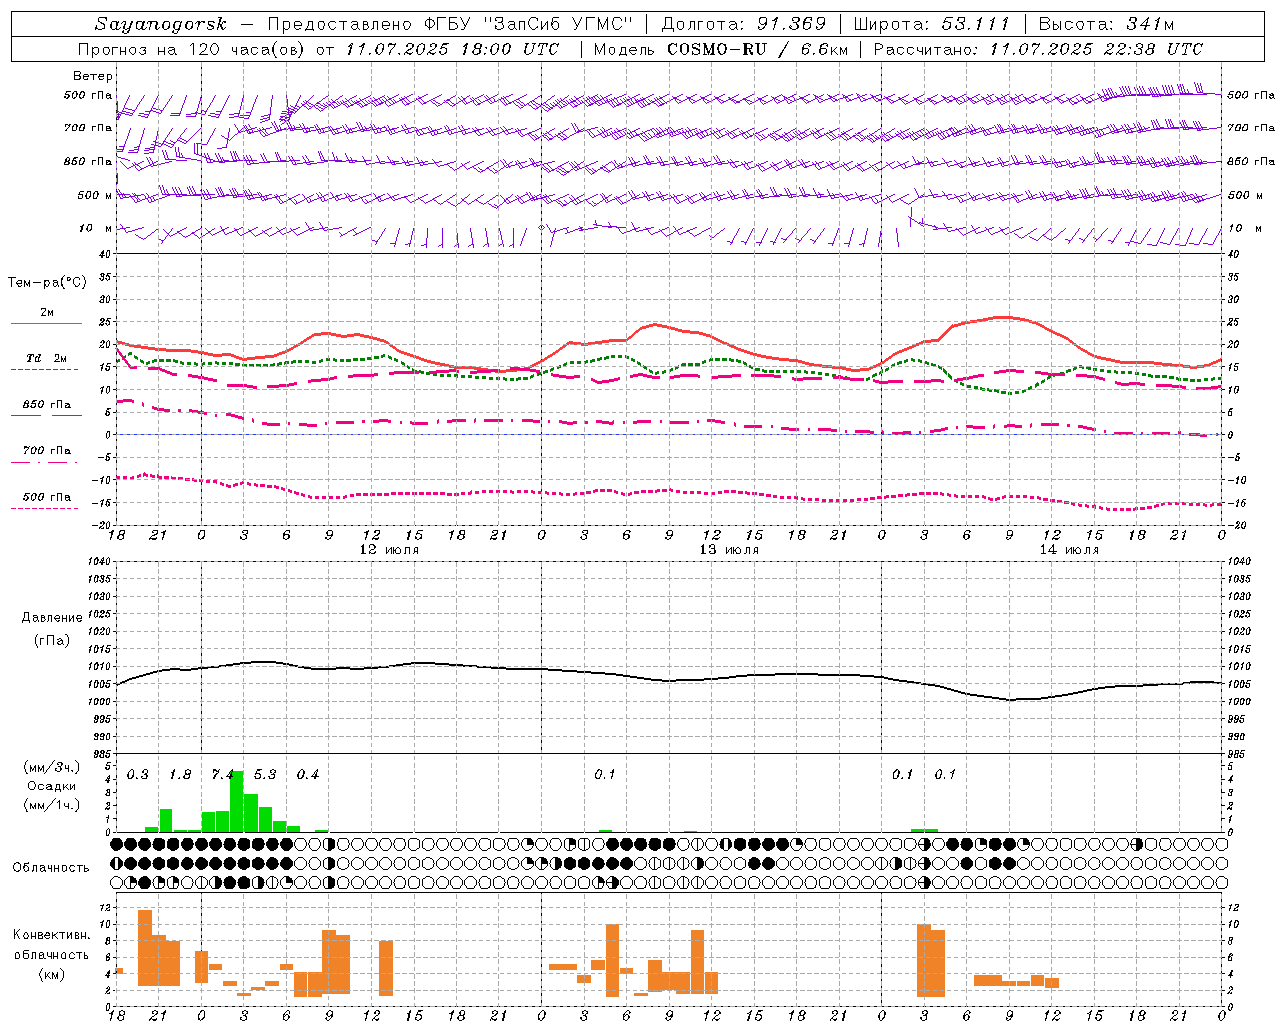The height and width of the screenshot is (1024, 1280).
Task: Click the 700 гПа temperature legend label
Action: pos(47,450)
